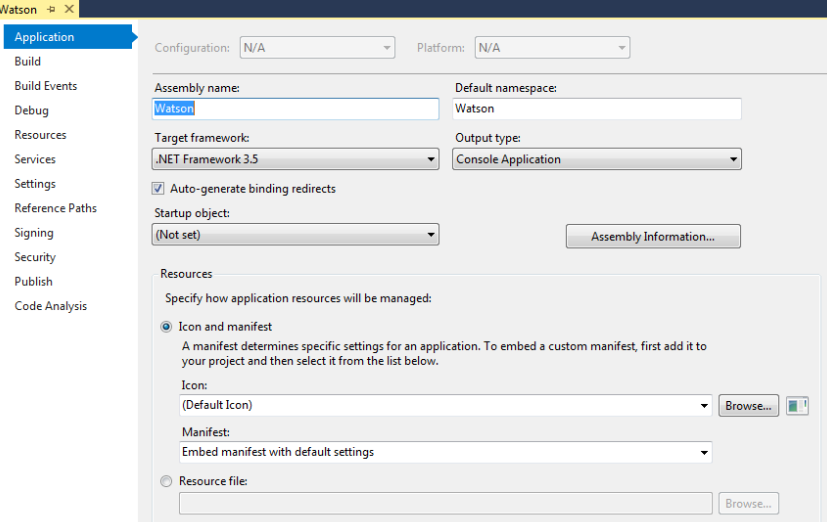827x522 pixels.
Task: Click the manifest description paragraph text
Action: coord(444,354)
